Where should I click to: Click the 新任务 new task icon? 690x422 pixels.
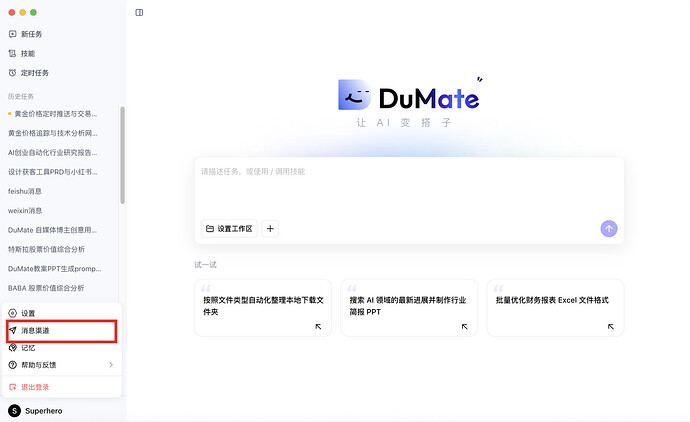tap(12, 34)
